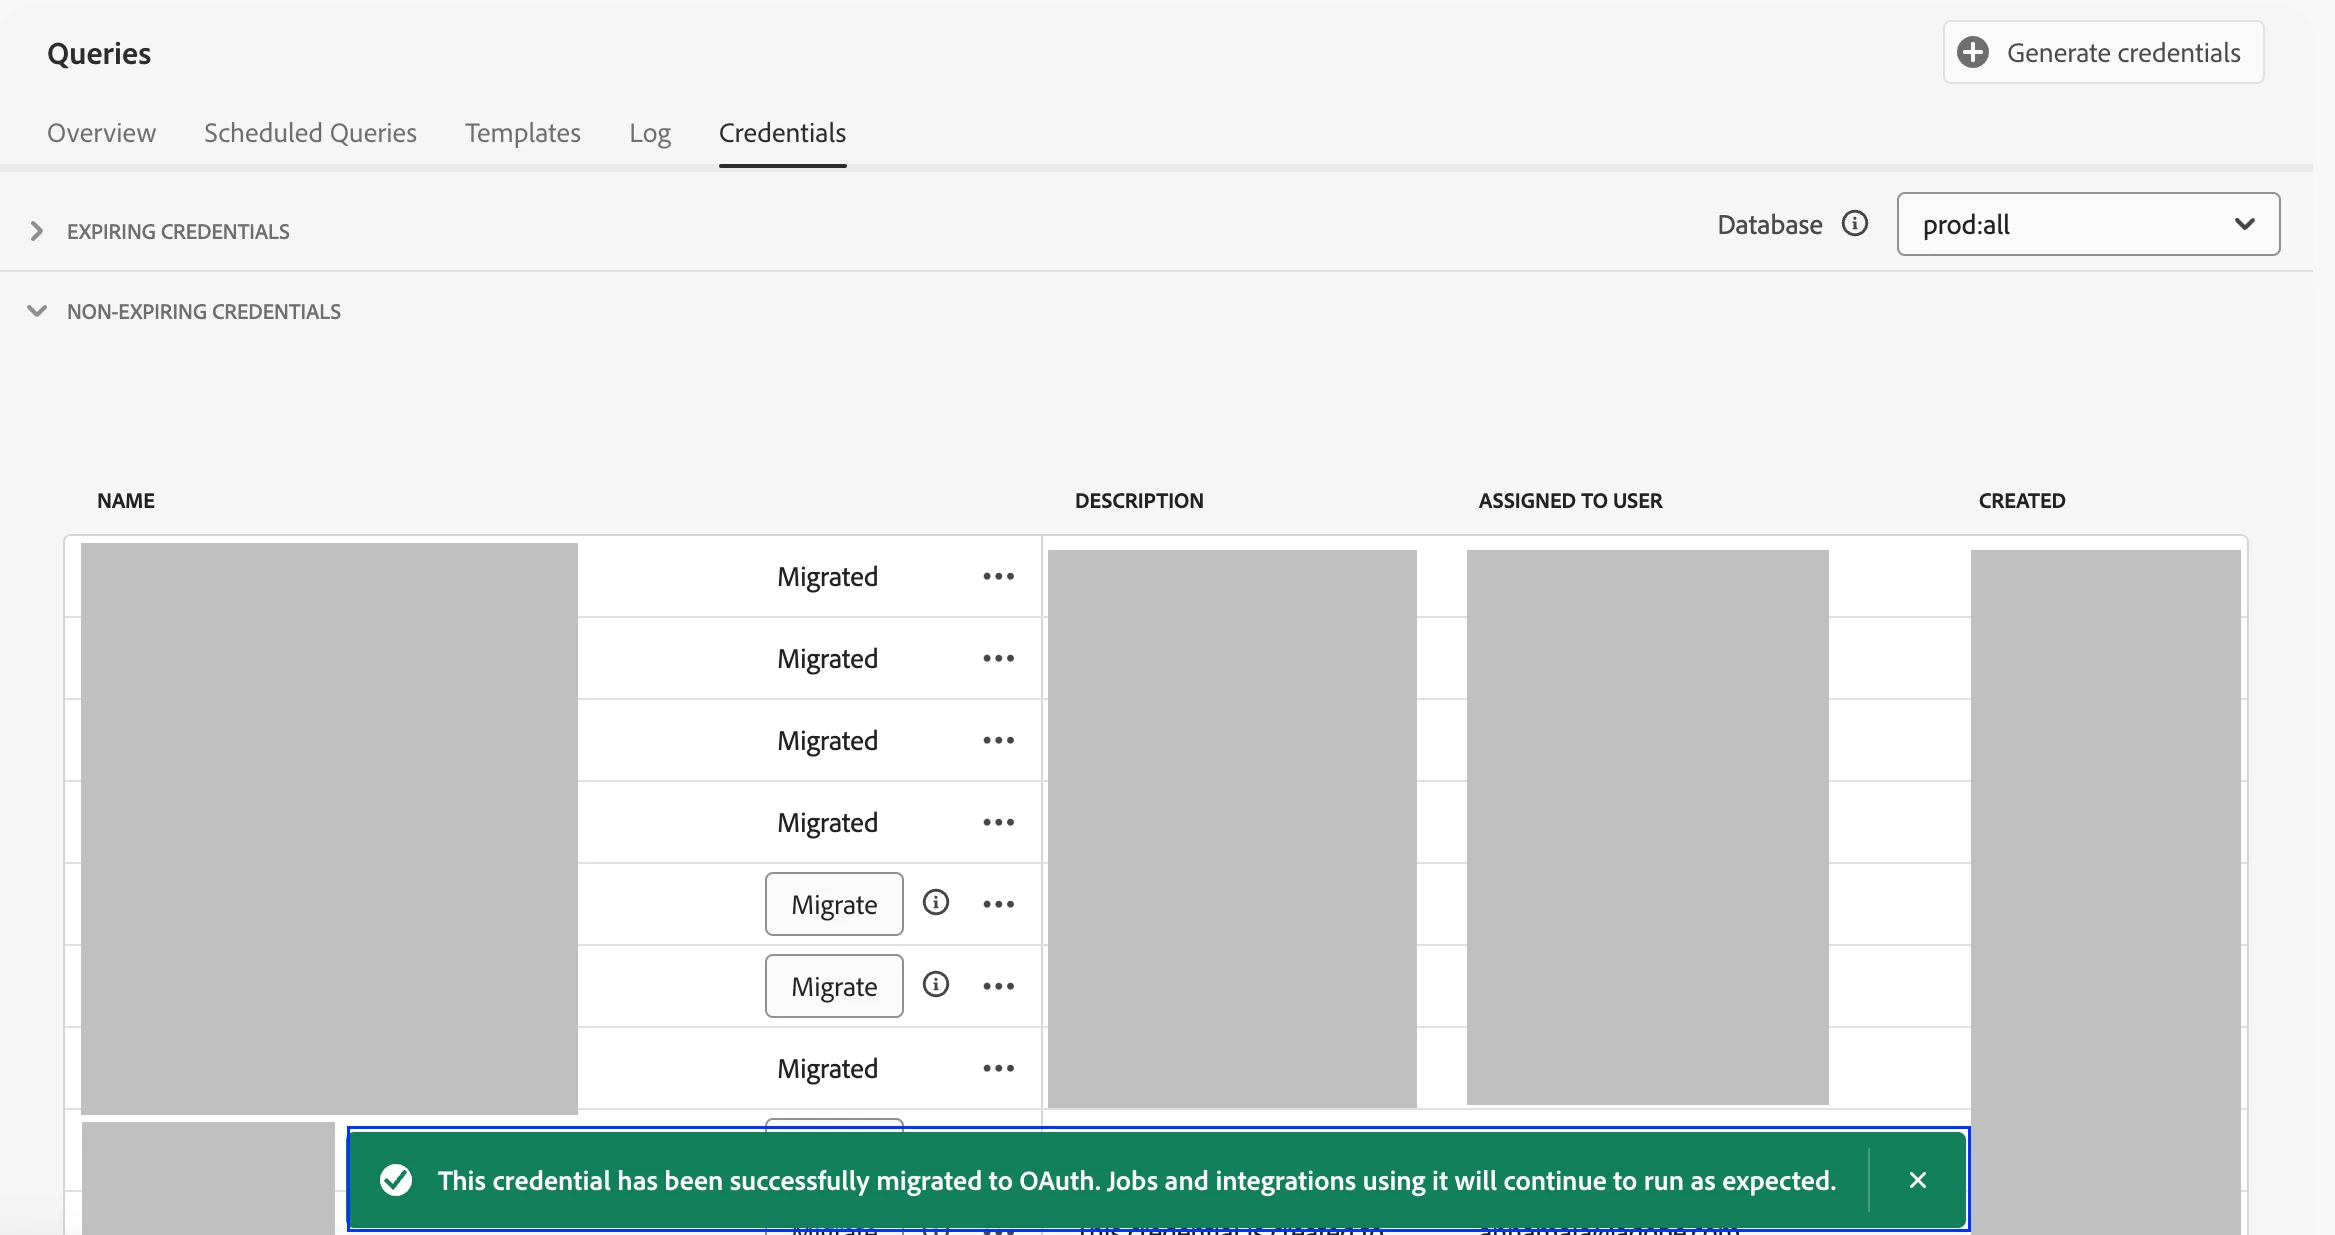This screenshot has width=2335, height=1235.
Task: Dismiss the OAuth migration success toast
Action: (x=1917, y=1181)
